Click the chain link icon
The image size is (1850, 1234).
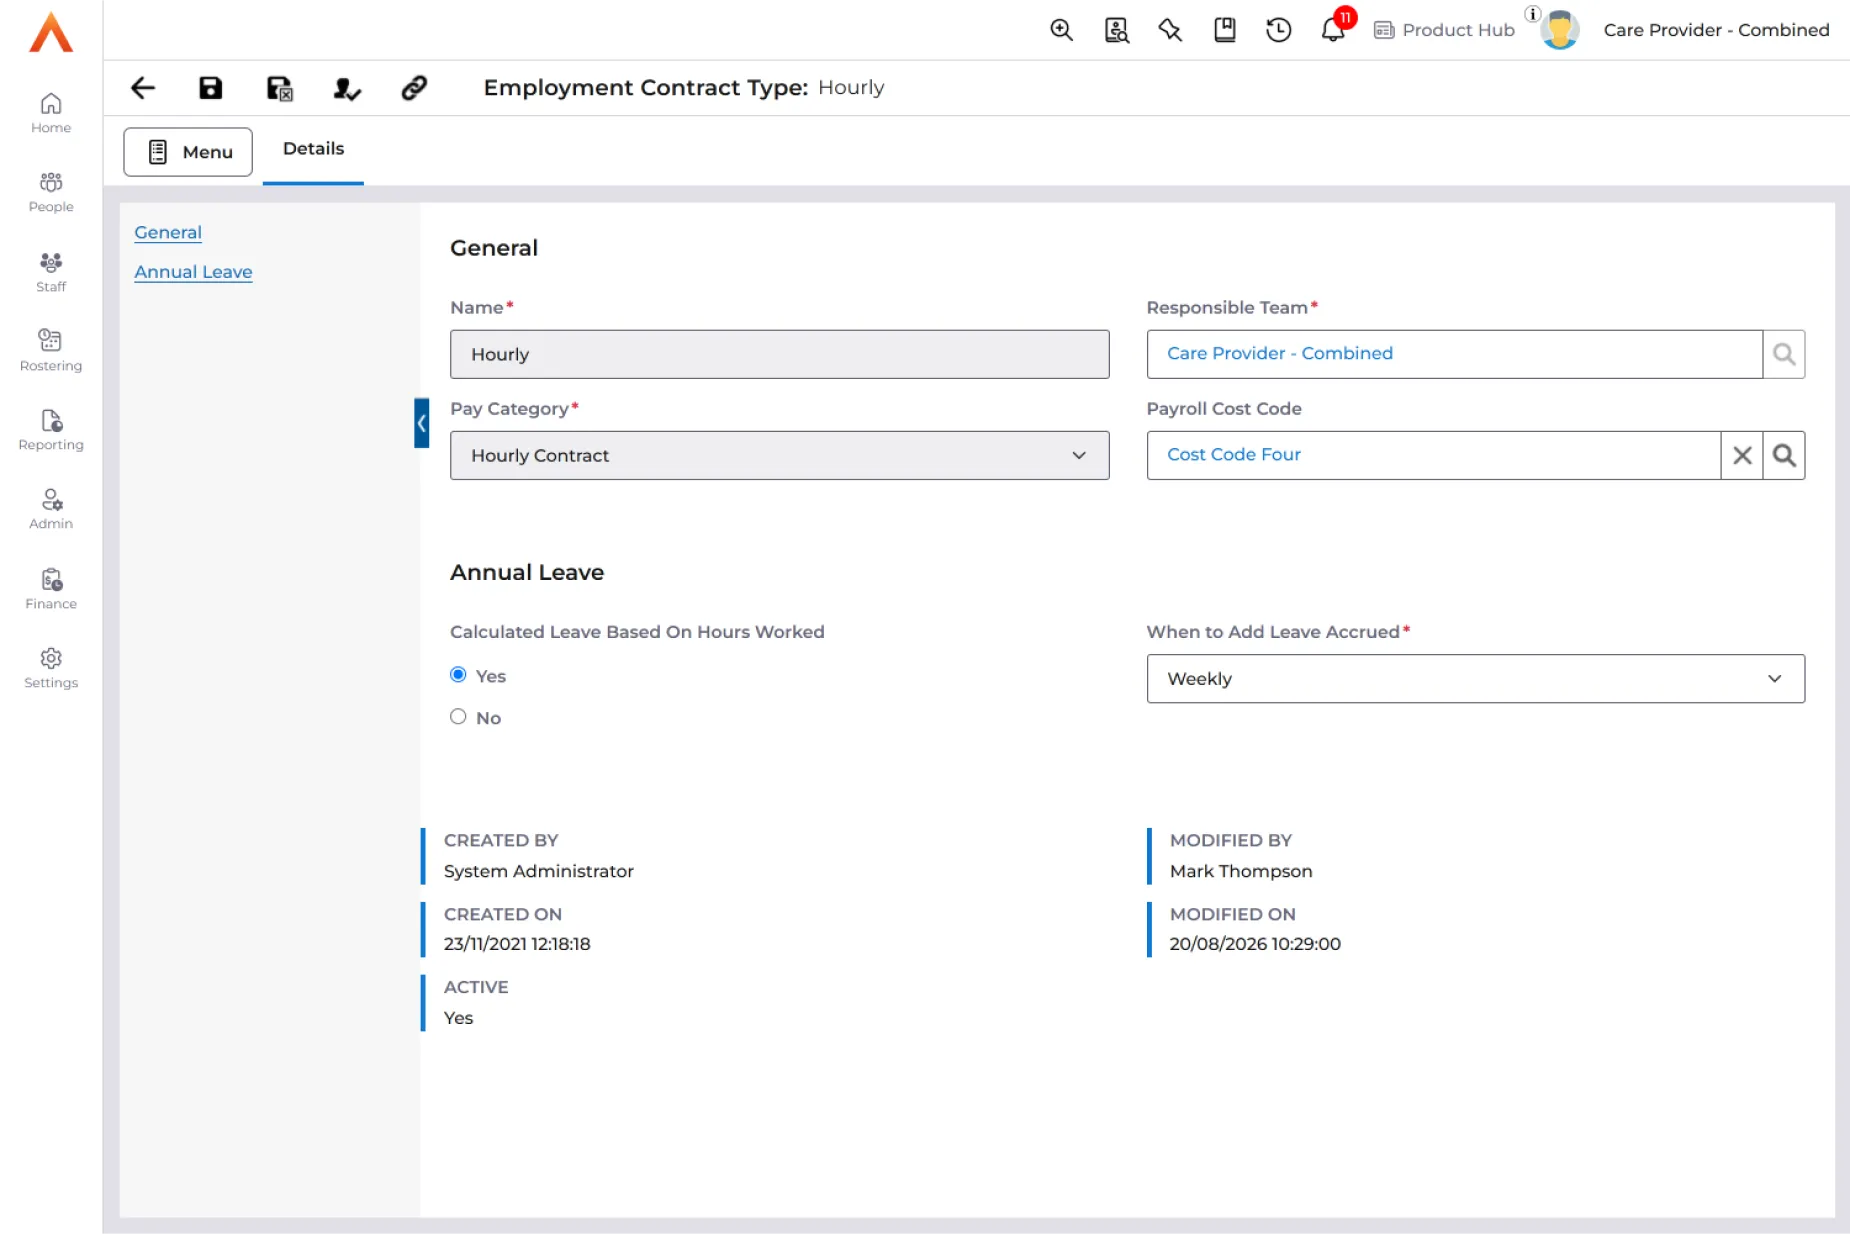(414, 88)
